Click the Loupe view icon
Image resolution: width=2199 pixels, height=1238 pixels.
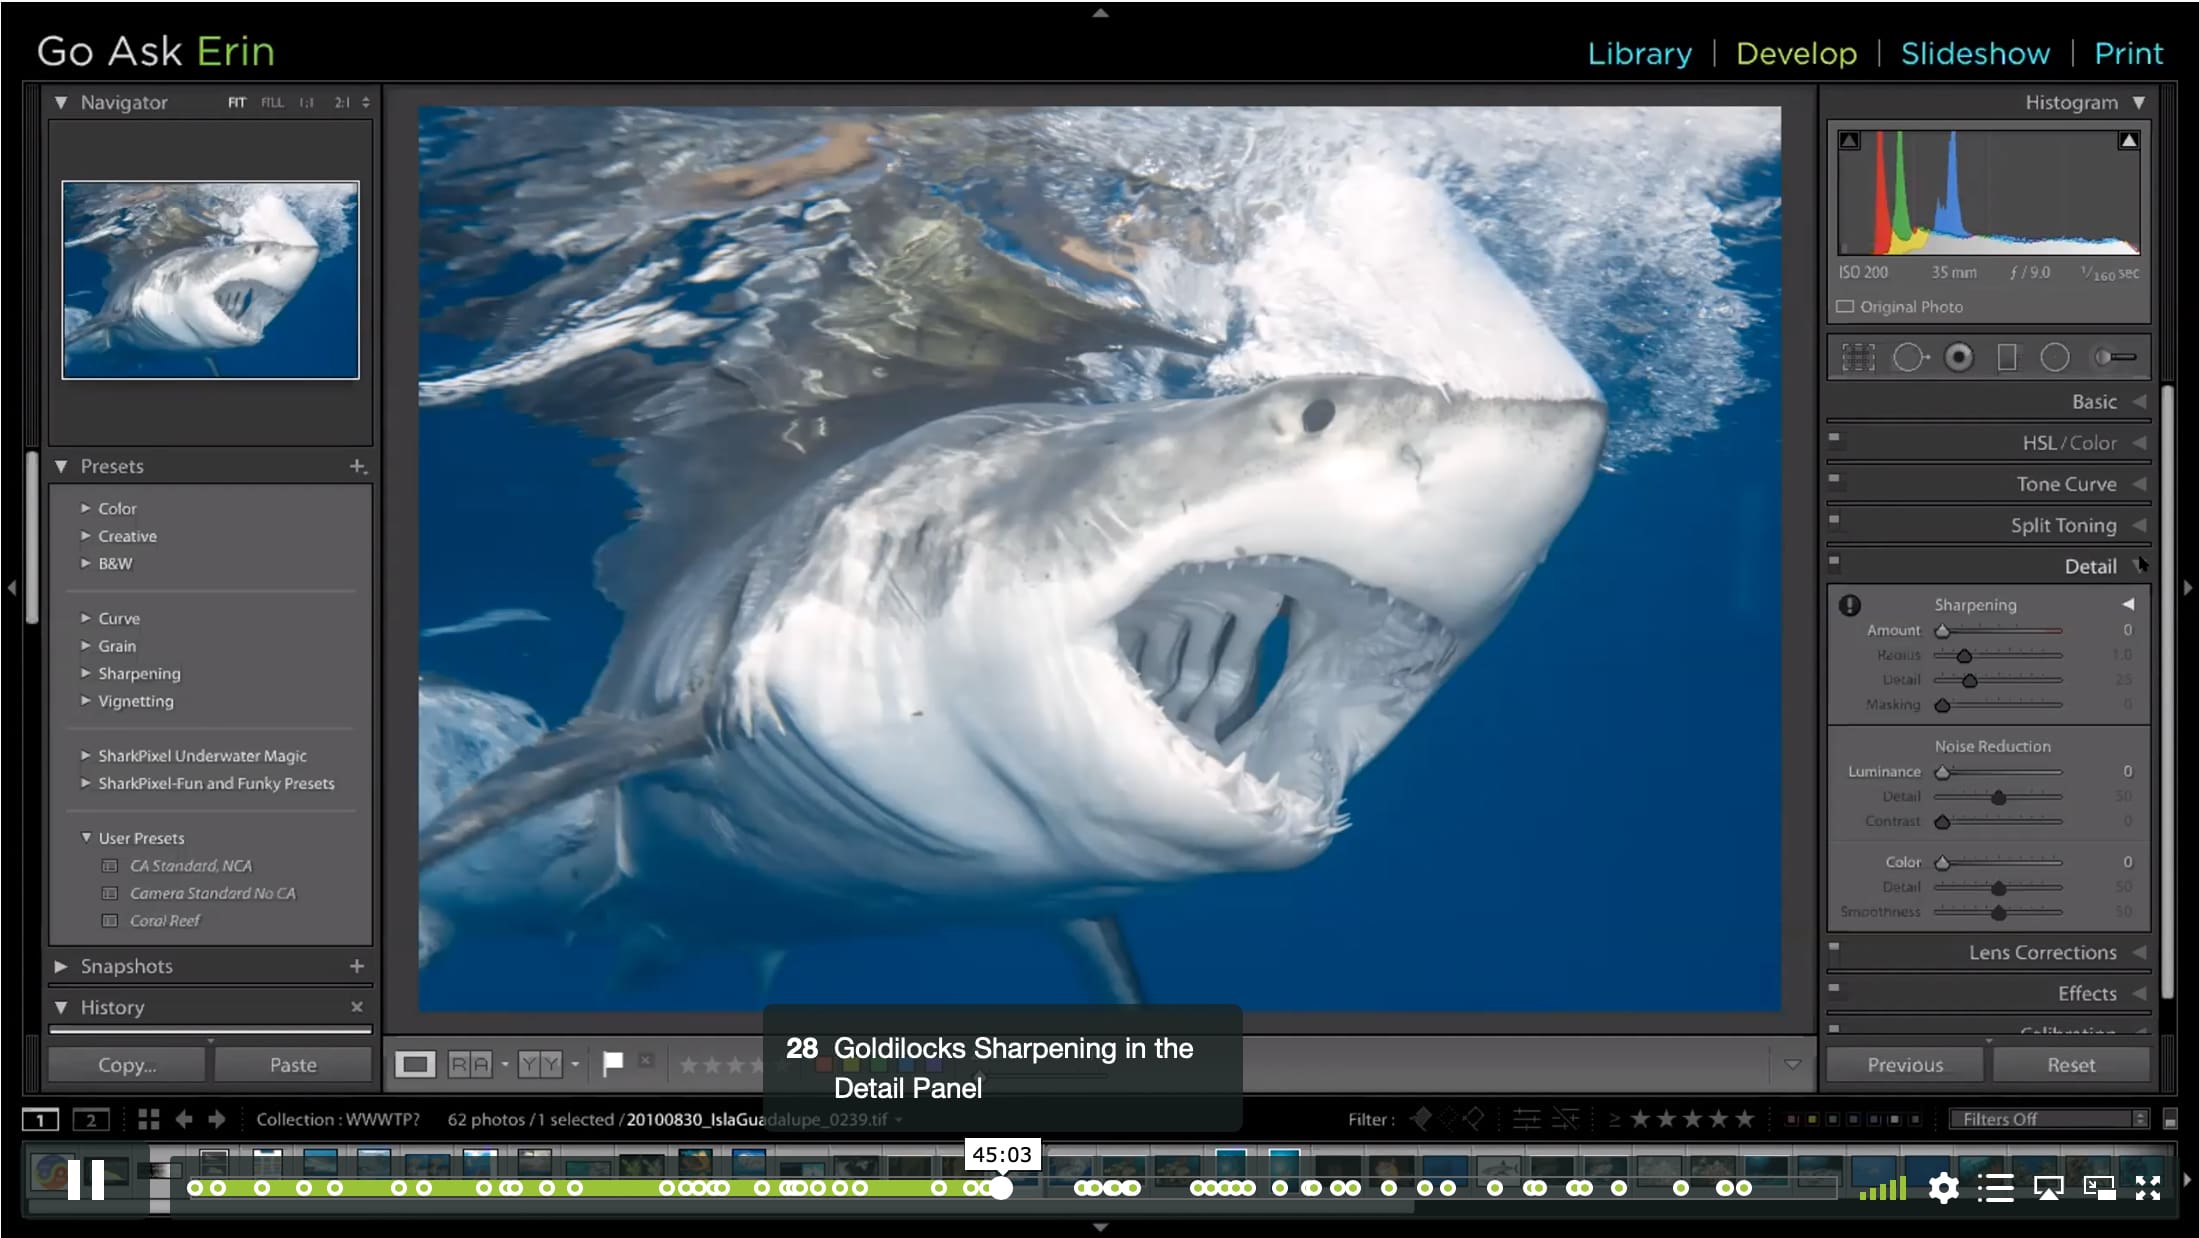[x=415, y=1064]
